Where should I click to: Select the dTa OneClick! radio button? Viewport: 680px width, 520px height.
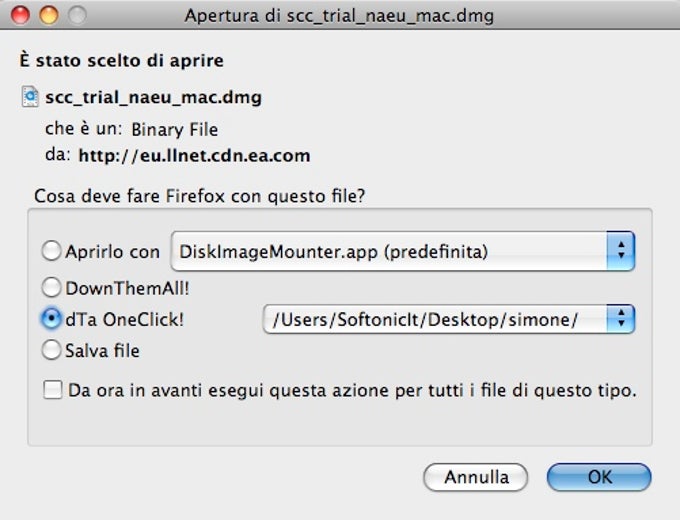51,319
